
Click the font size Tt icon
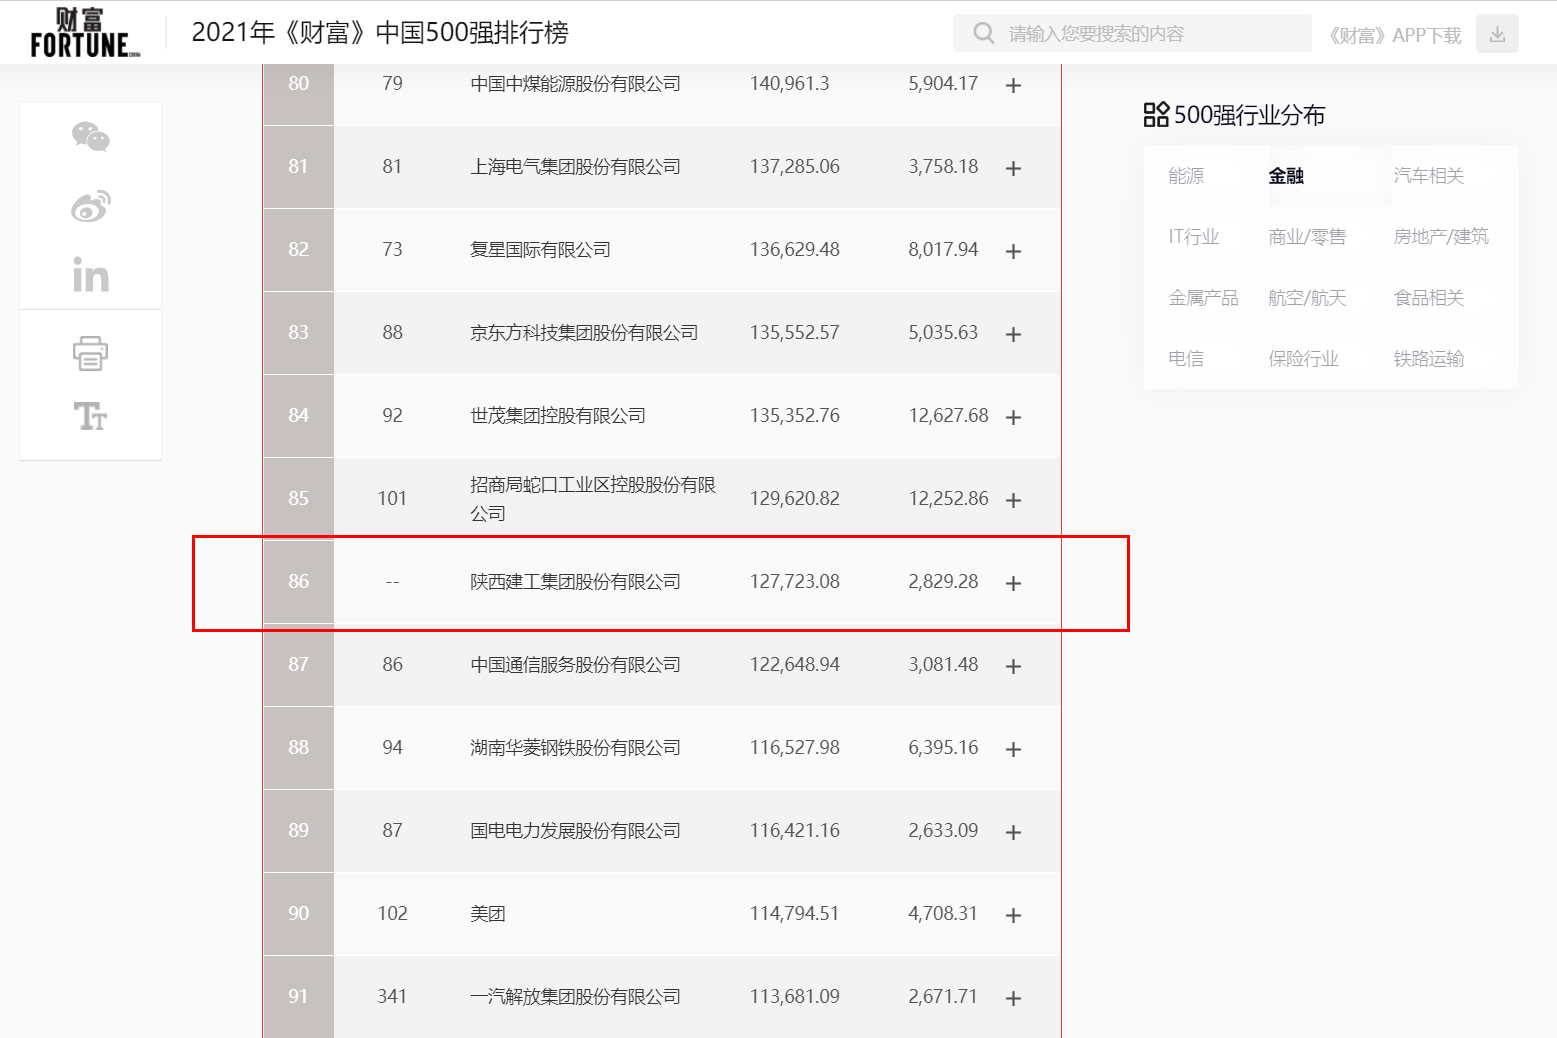(x=90, y=416)
